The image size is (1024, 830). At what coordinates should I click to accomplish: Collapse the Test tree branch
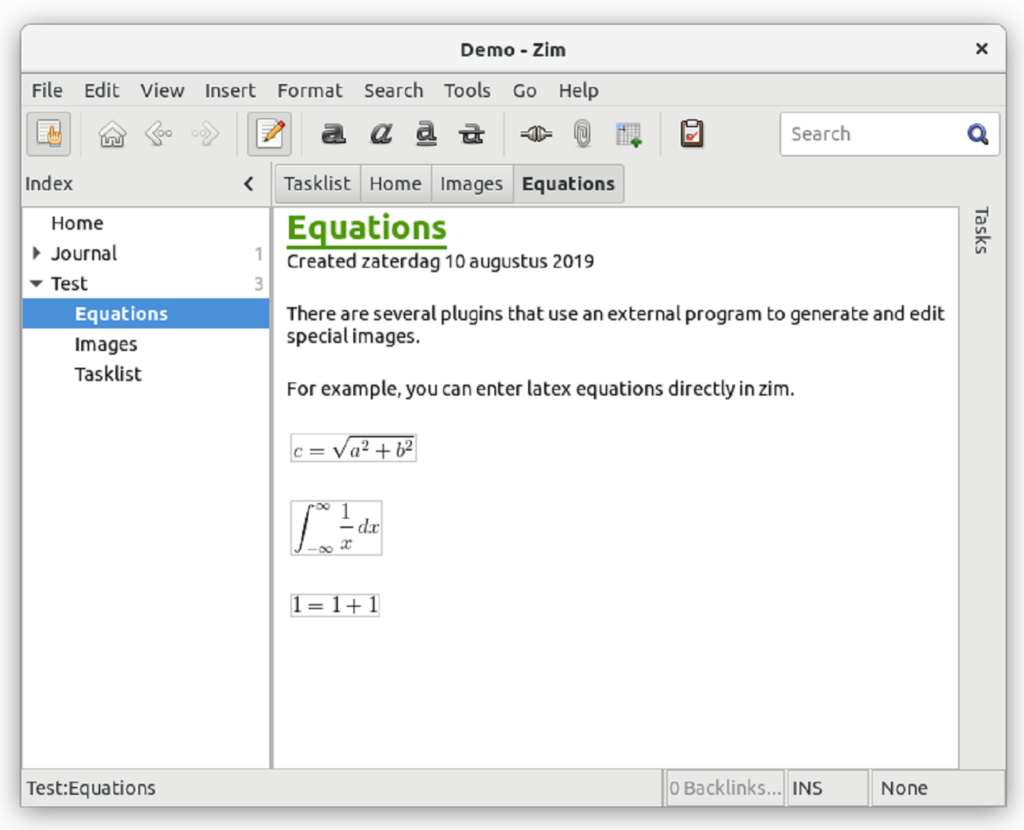pos(37,283)
